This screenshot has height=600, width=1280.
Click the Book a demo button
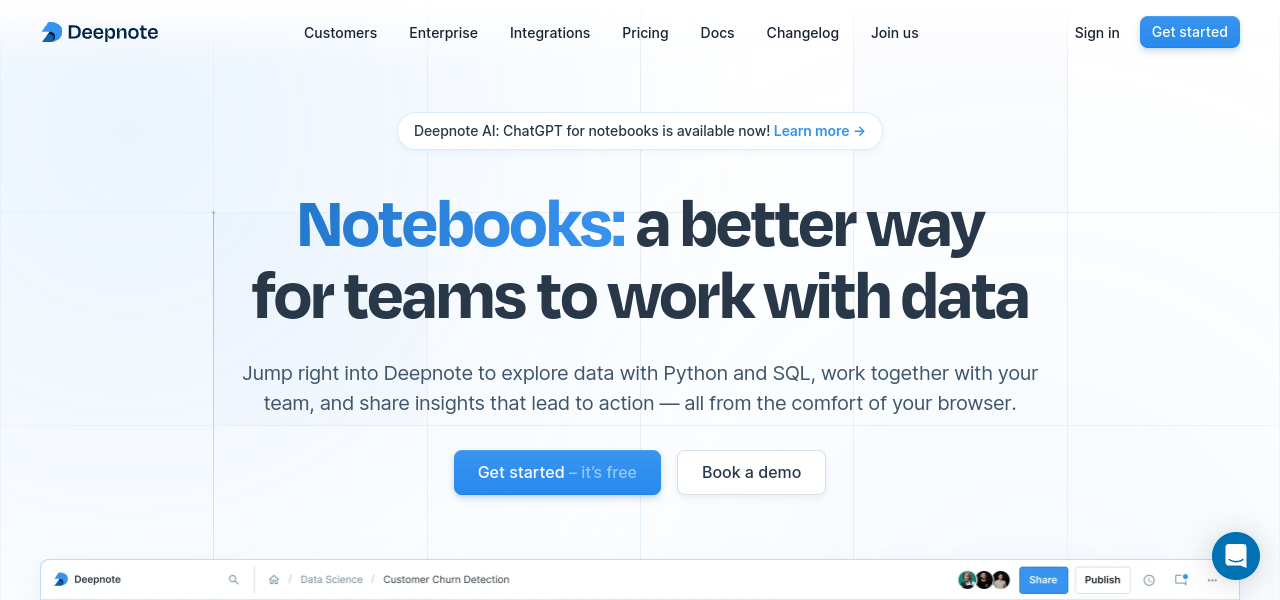pos(751,472)
